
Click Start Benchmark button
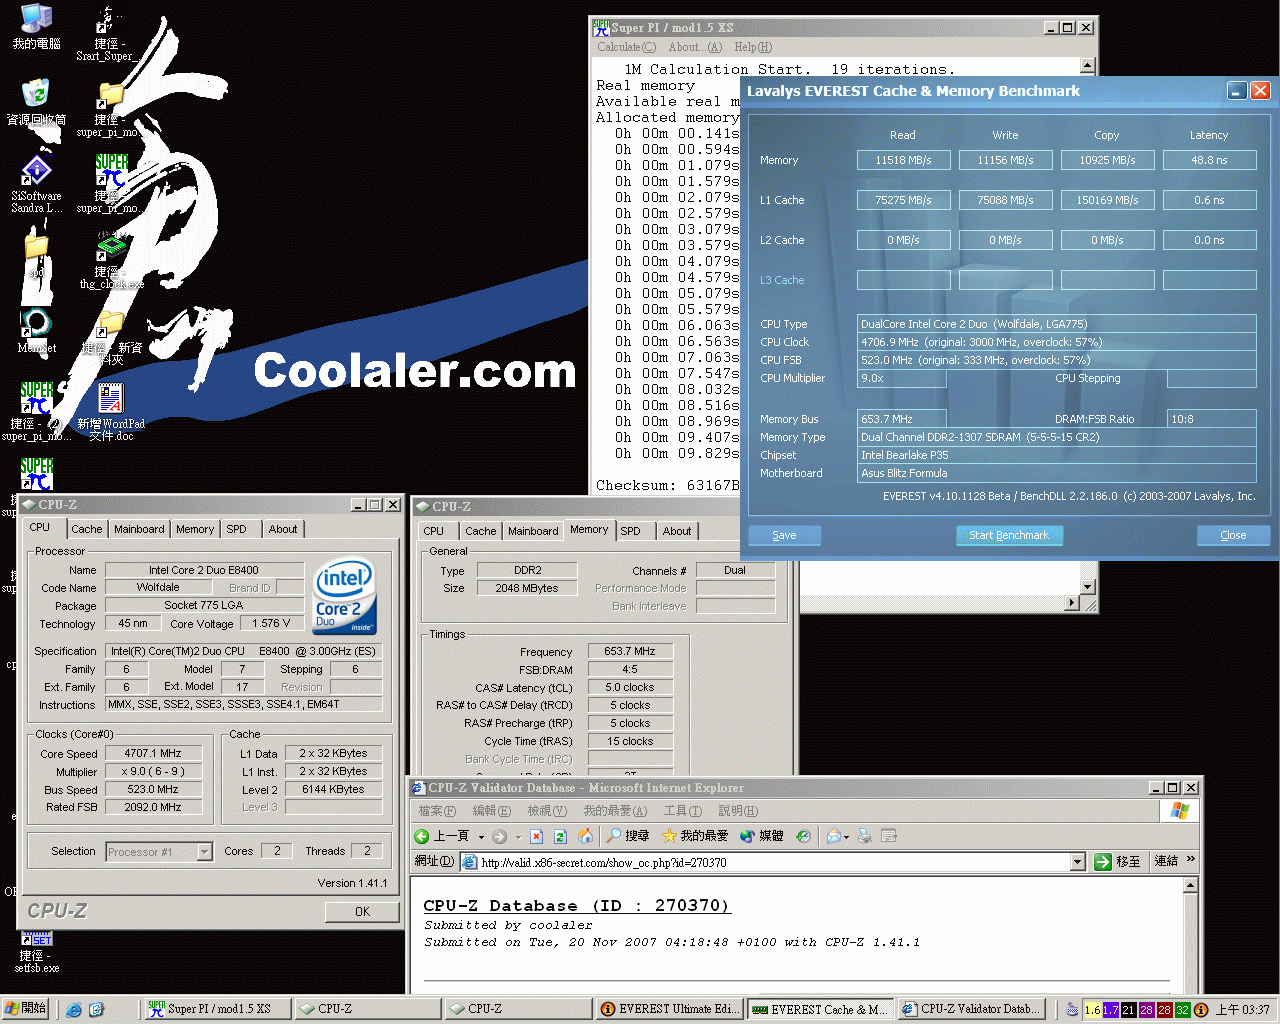[x=1009, y=535]
